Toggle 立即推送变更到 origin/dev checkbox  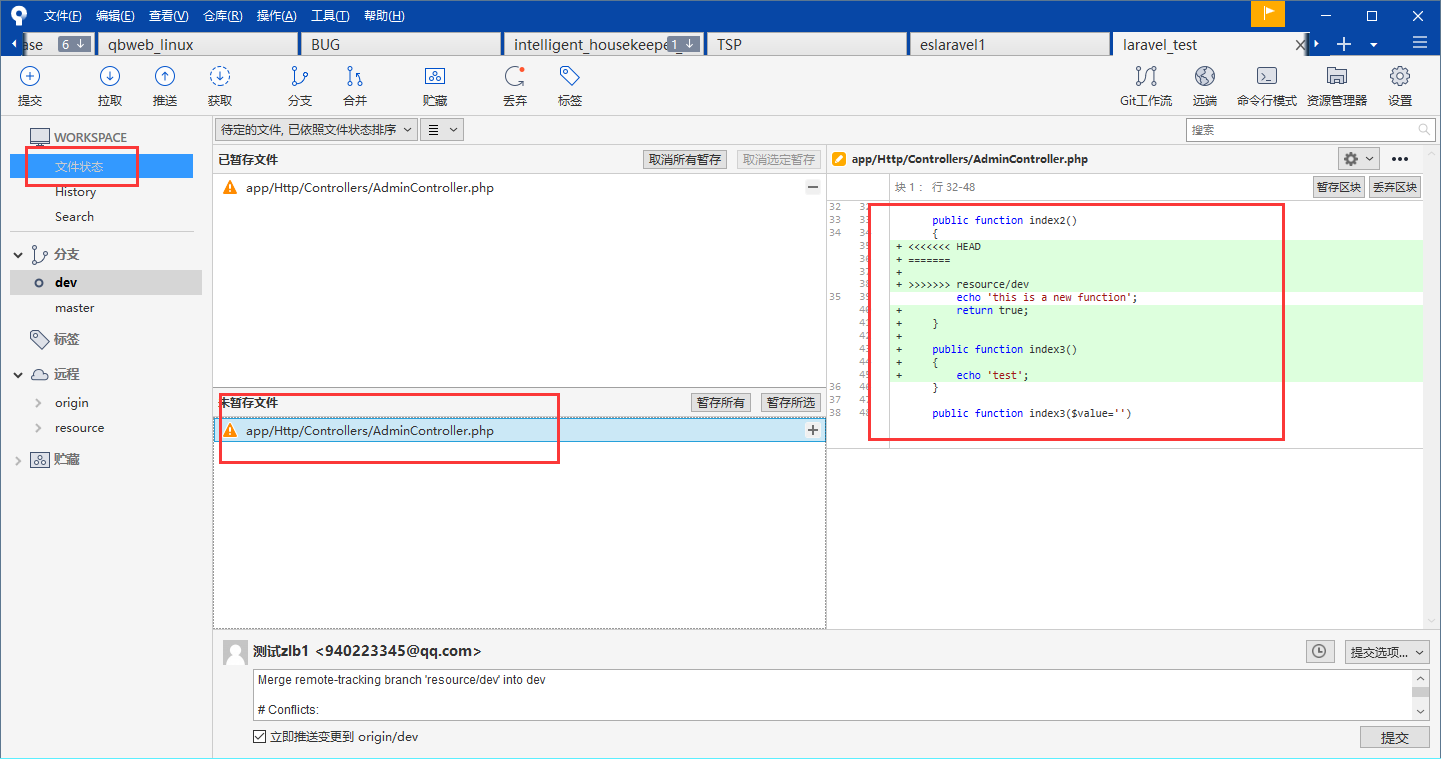(260, 737)
